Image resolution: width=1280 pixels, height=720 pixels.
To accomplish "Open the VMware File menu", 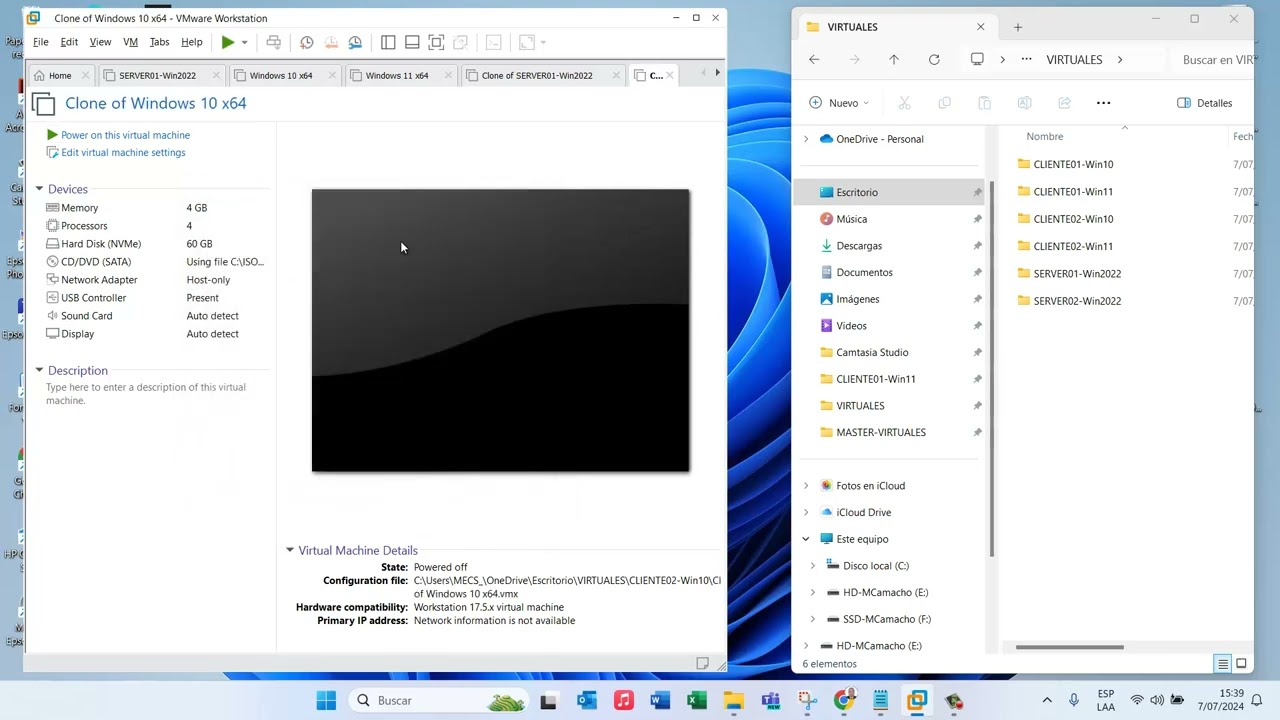I will coord(41,42).
